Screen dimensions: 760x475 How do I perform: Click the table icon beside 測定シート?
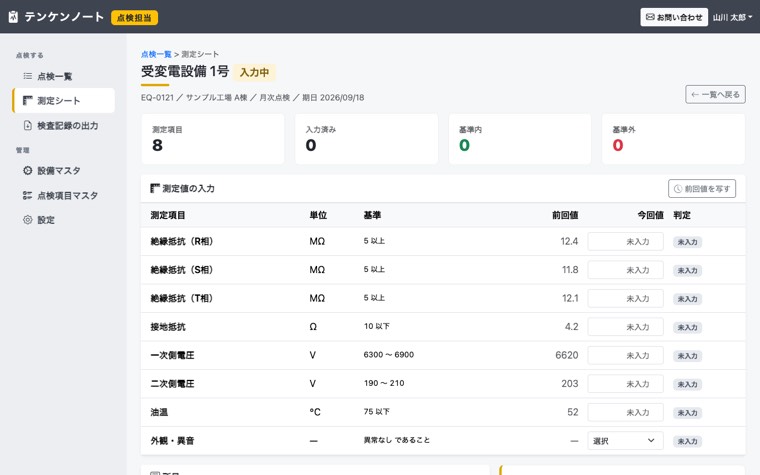[28, 100]
